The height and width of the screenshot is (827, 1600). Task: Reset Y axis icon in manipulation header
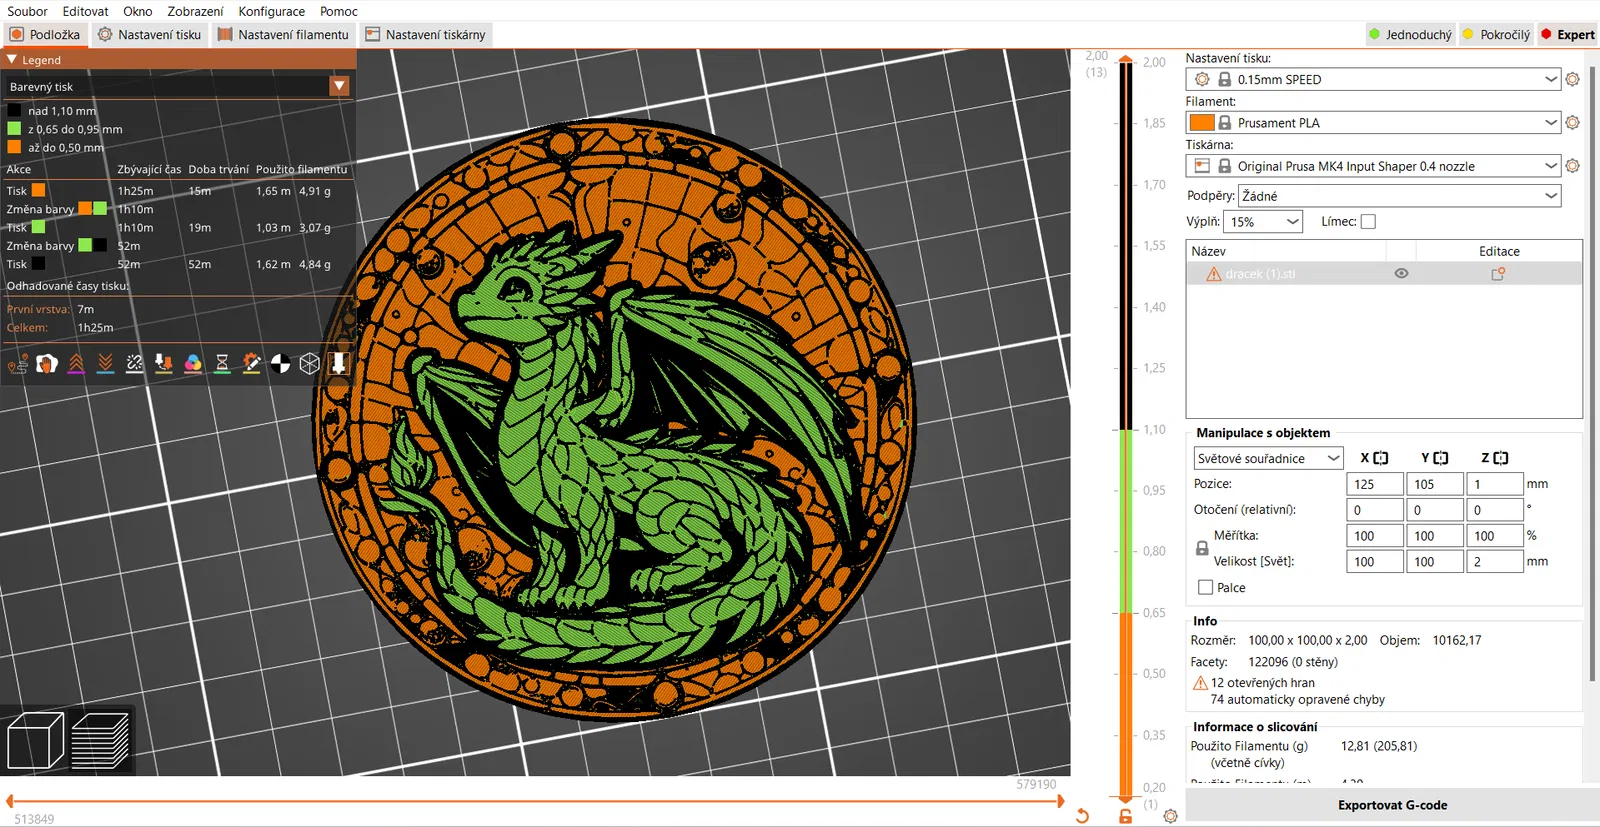click(x=1441, y=458)
